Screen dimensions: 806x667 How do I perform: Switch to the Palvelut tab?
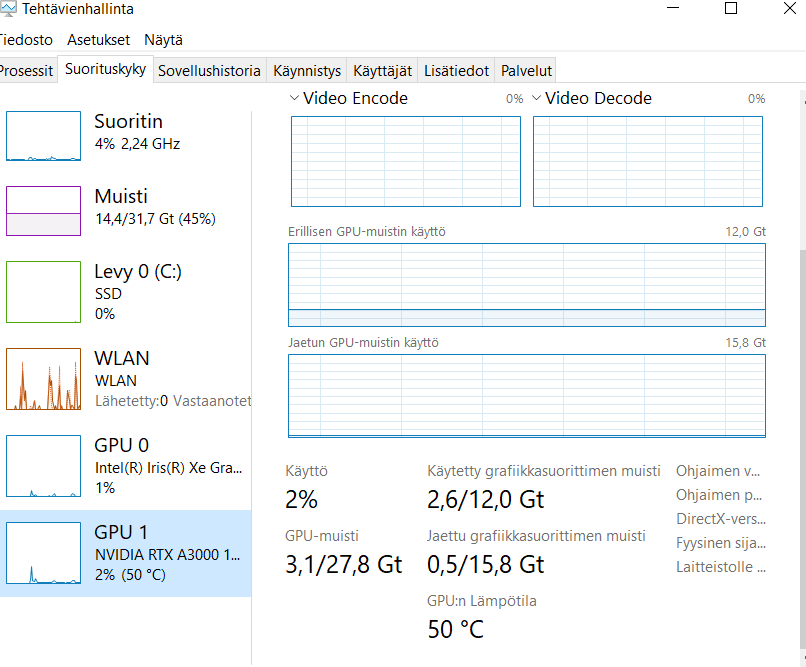coord(526,71)
